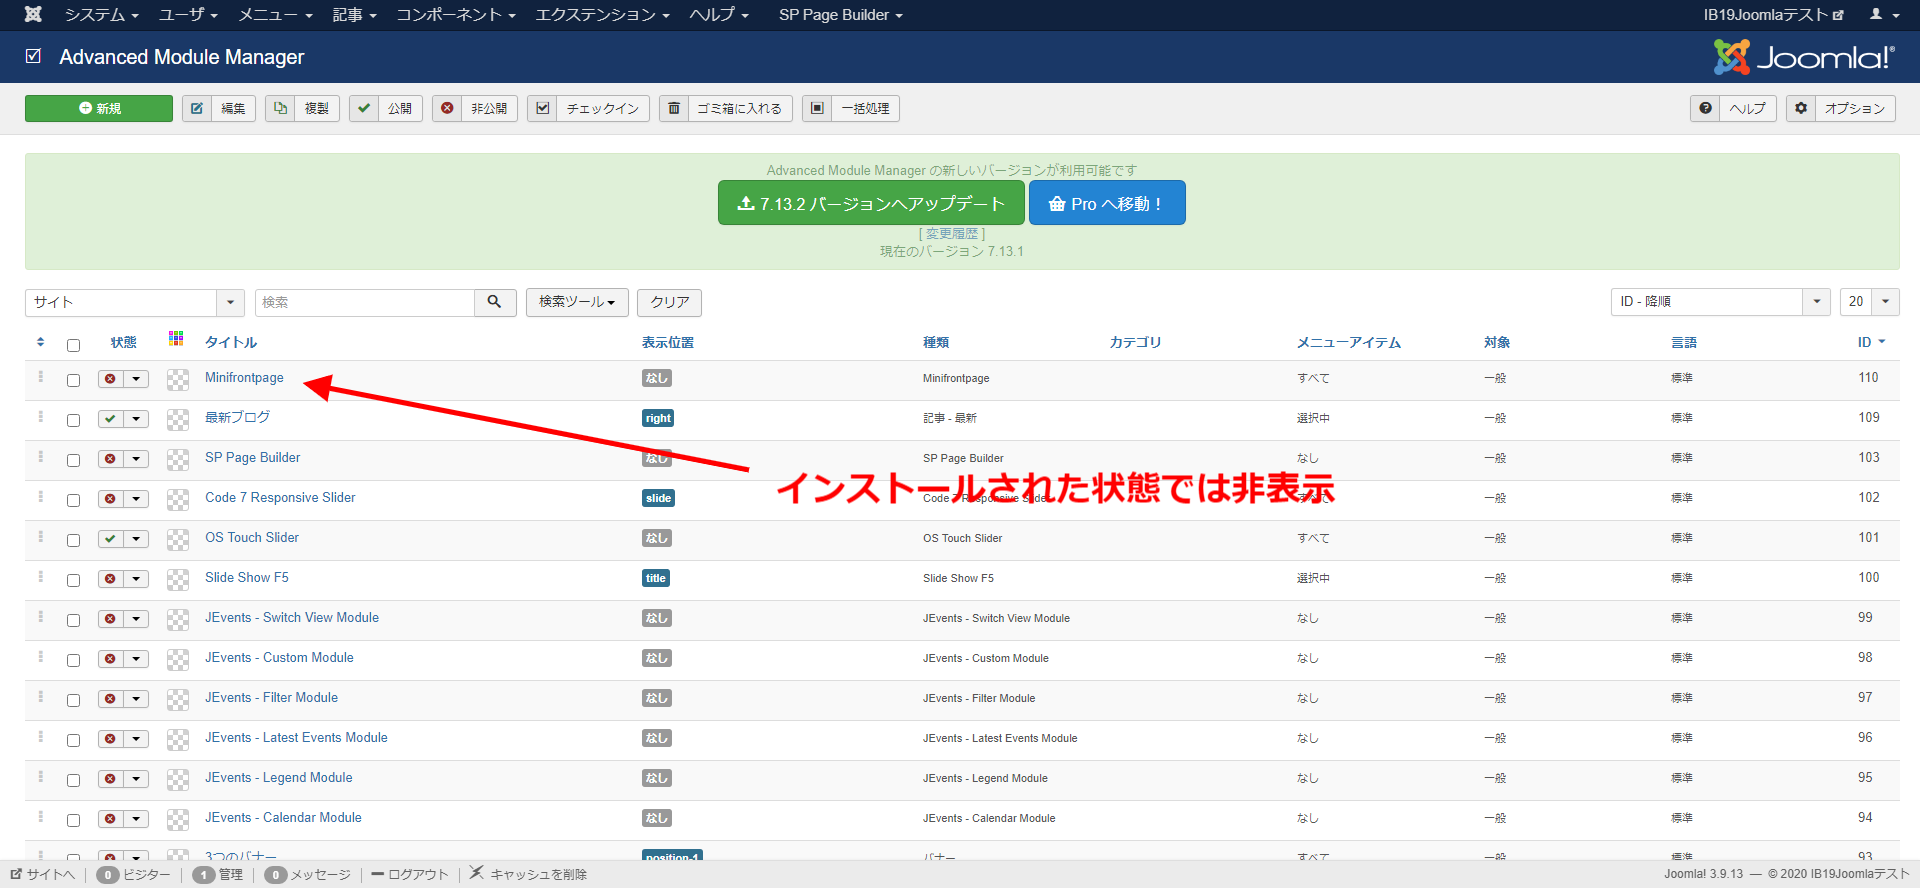The width and height of the screenshot is (1920, 888).
Task: Click the ordering sort arrows column icon
Action: [40, 342]
